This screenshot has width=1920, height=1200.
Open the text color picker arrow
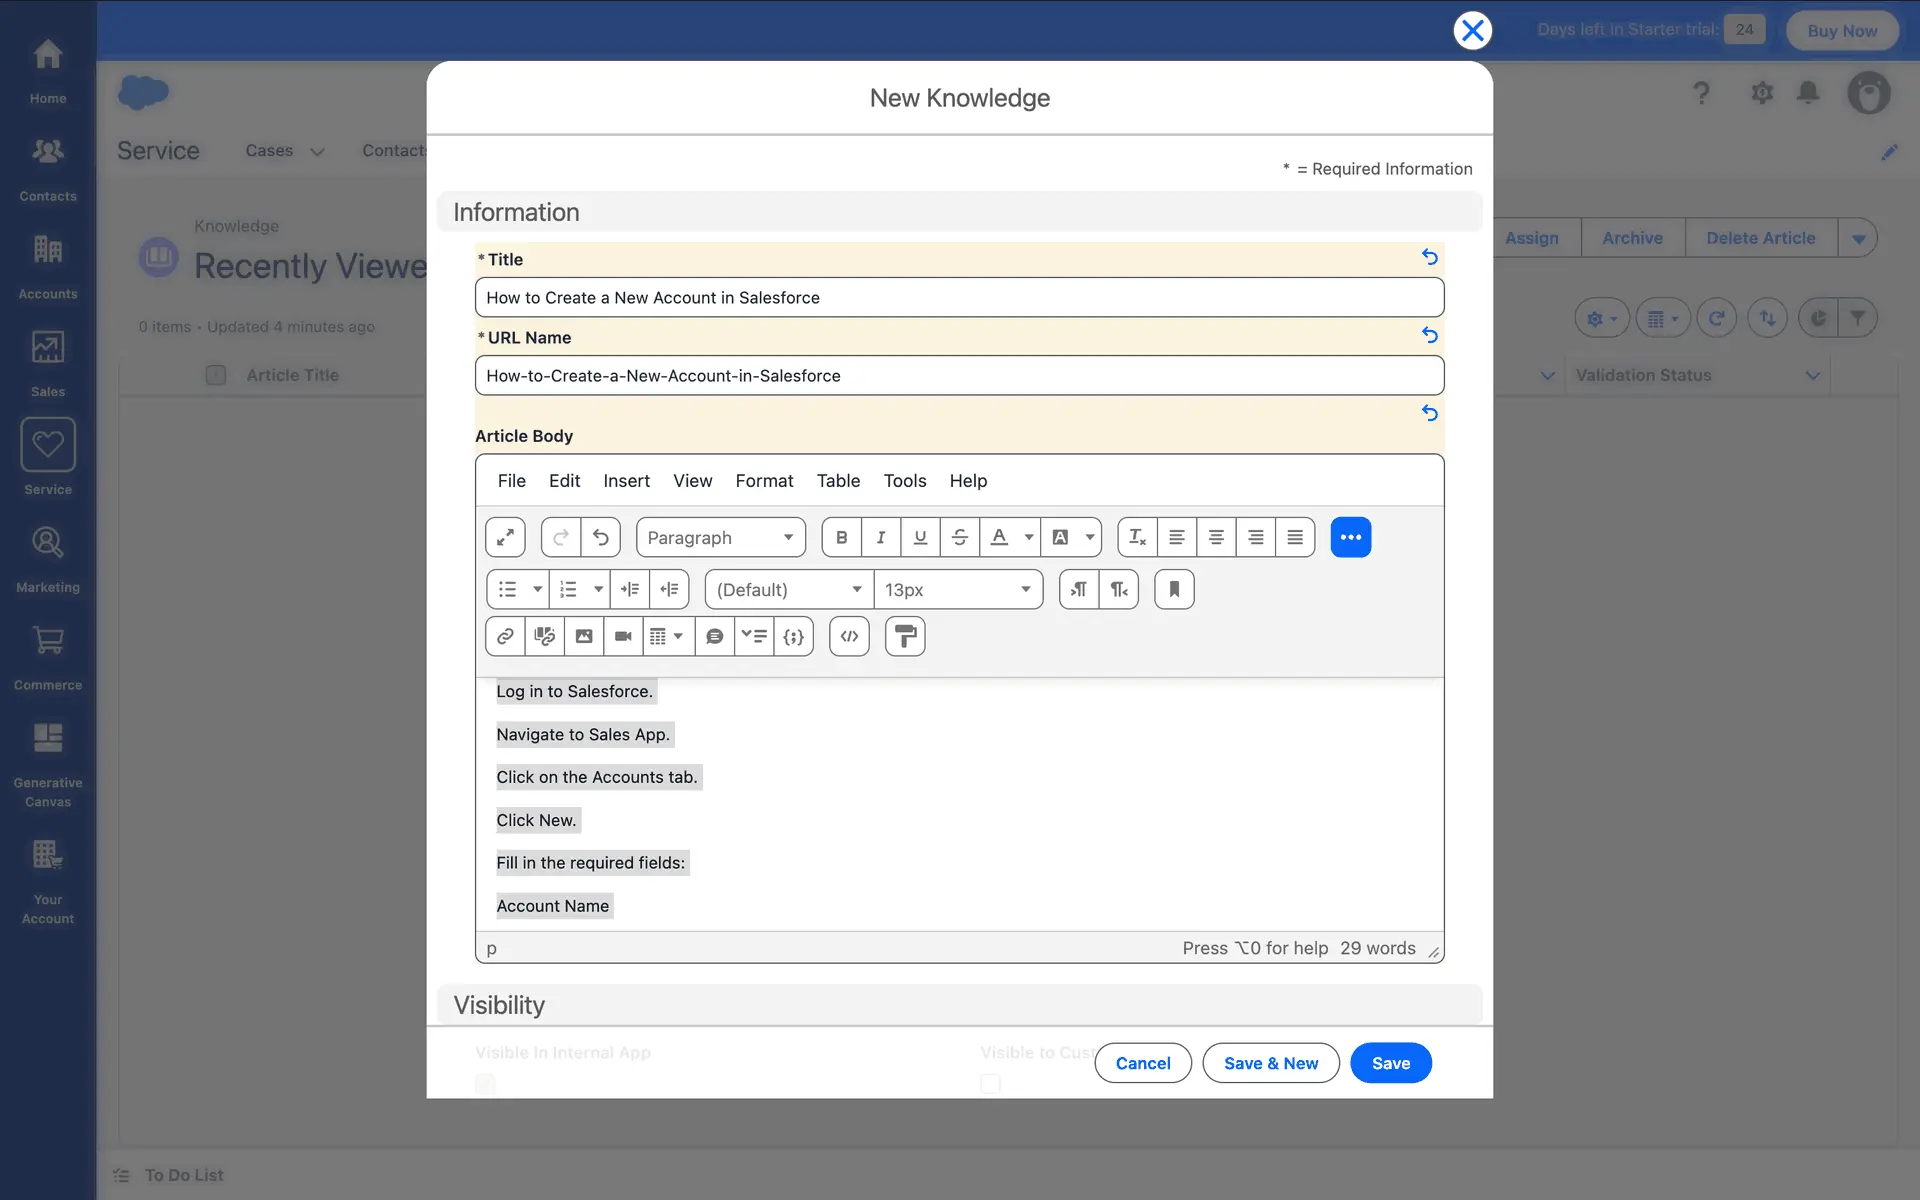(1028, 537)
